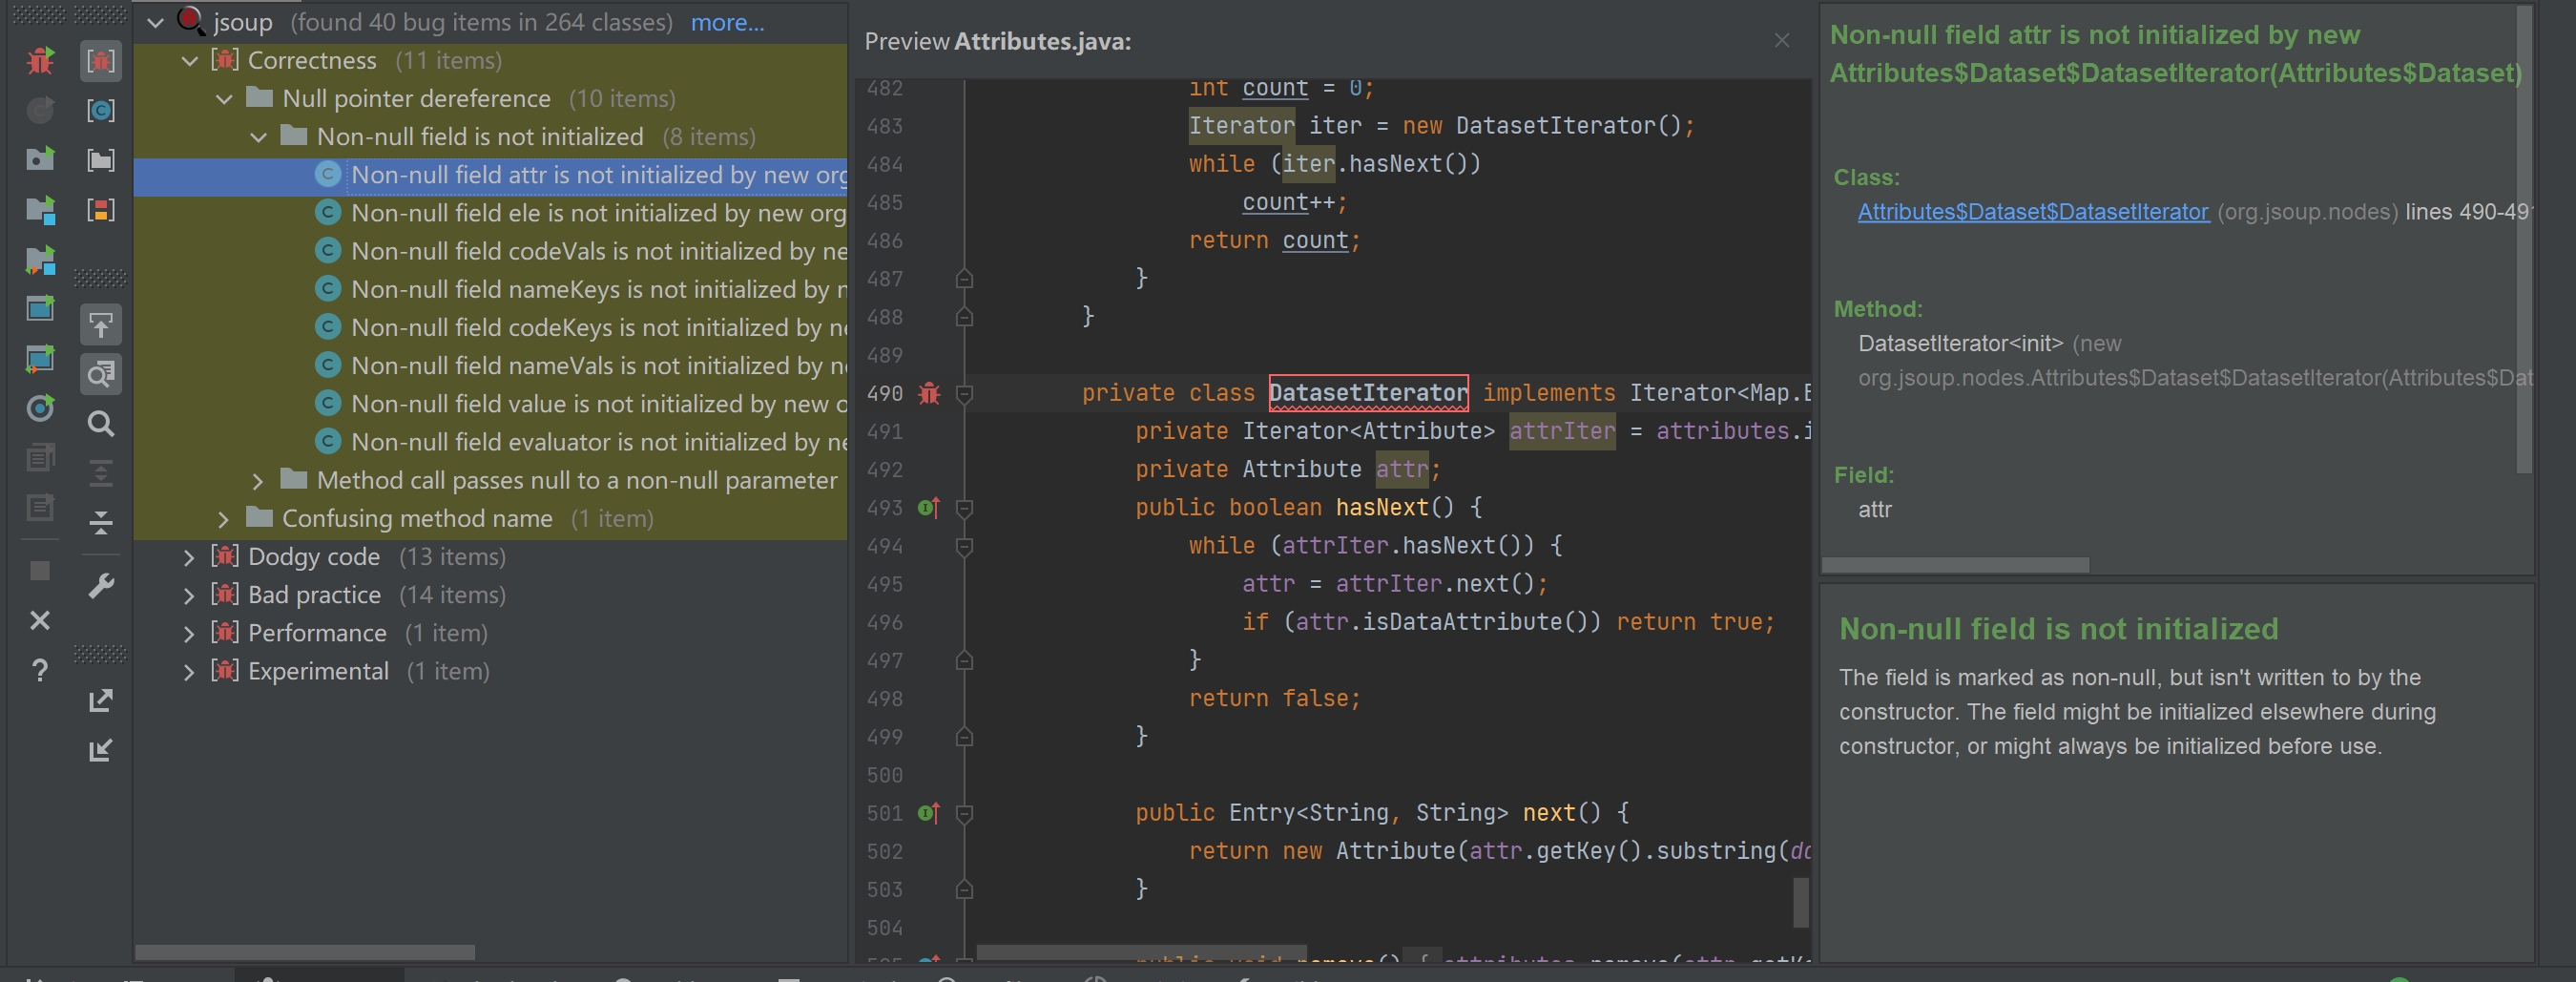Expand the Confusing method name group
The height and width of the screenshot is (982, 2576).
(x=225, y=519)
